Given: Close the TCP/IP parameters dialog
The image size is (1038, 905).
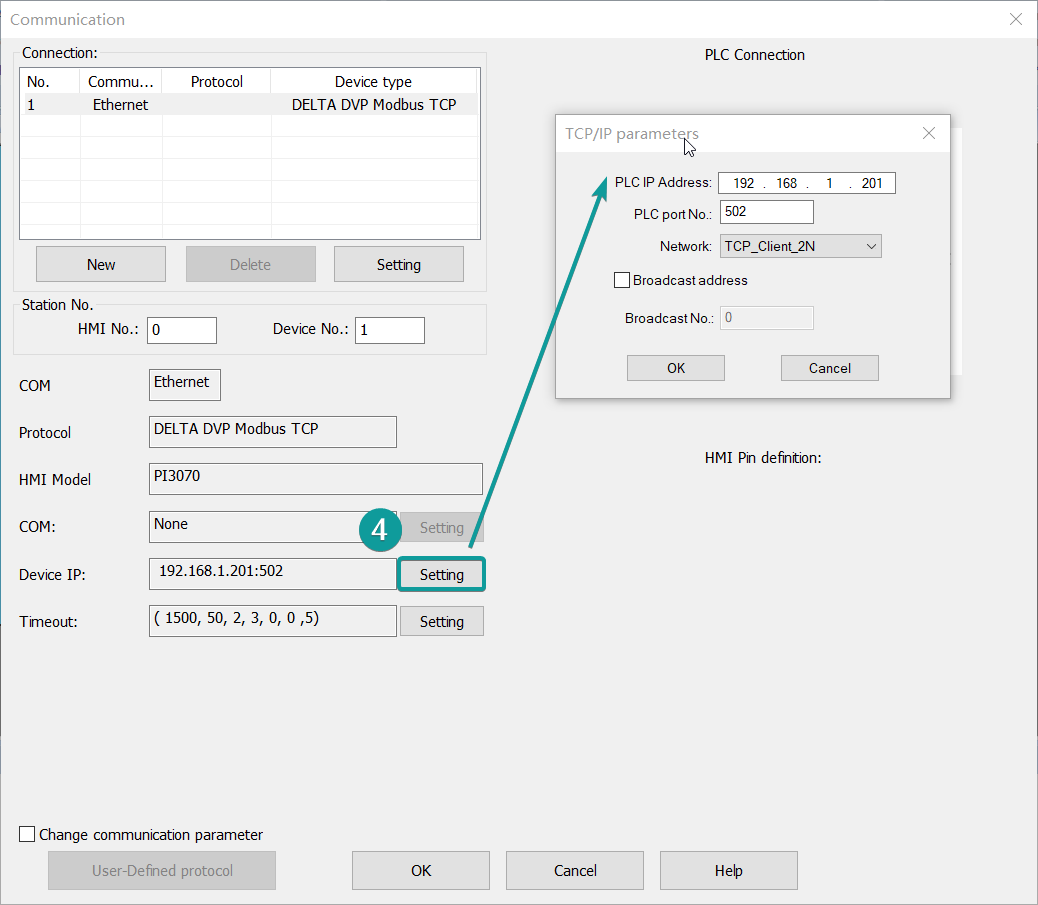Looking at the screenshot, I should point(928,133).
